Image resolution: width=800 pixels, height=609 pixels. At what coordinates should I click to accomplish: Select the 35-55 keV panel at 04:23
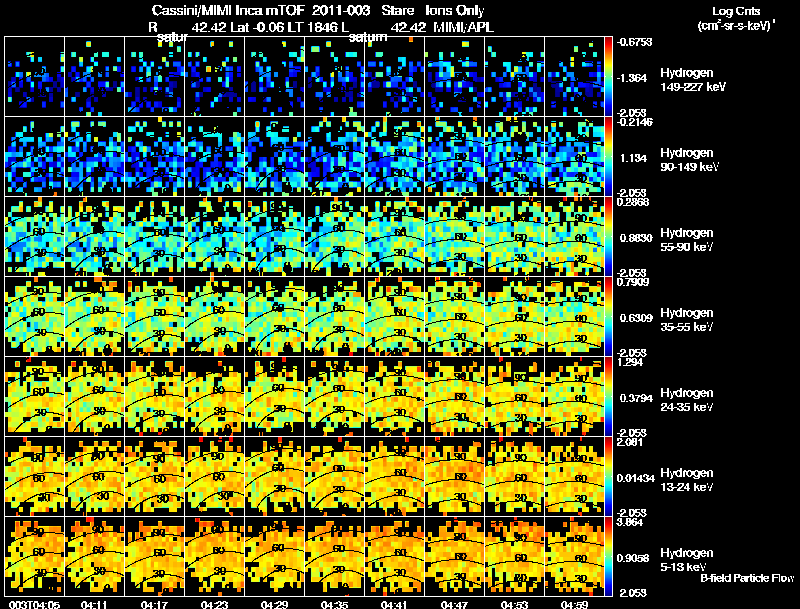214,317
